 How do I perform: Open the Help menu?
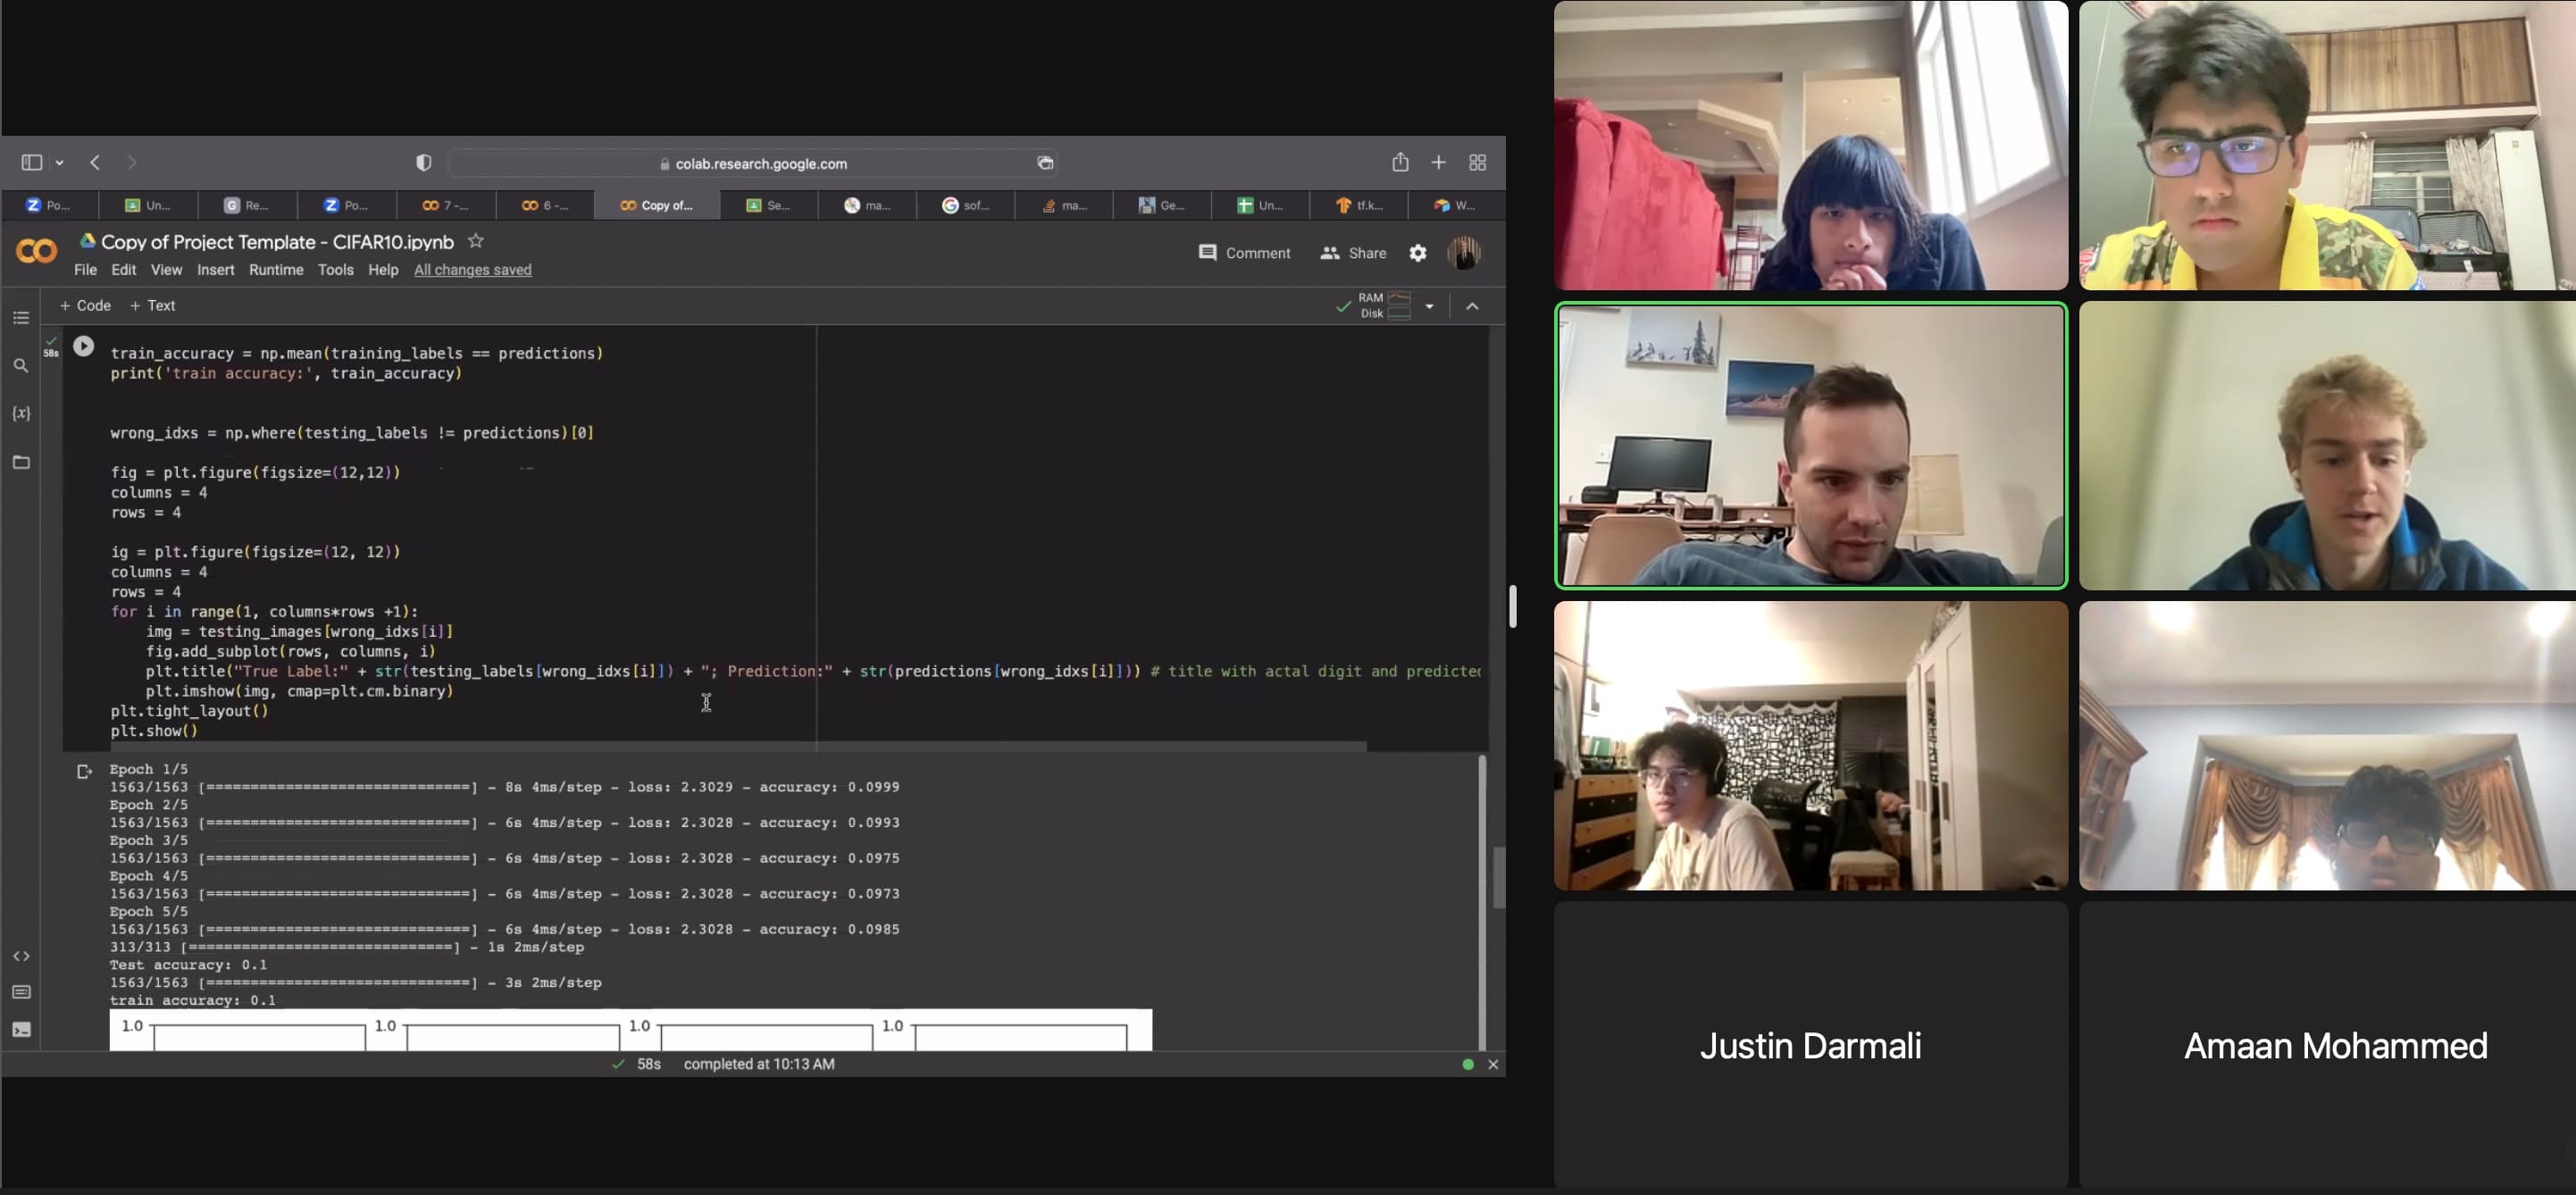(x=383, y=270)
